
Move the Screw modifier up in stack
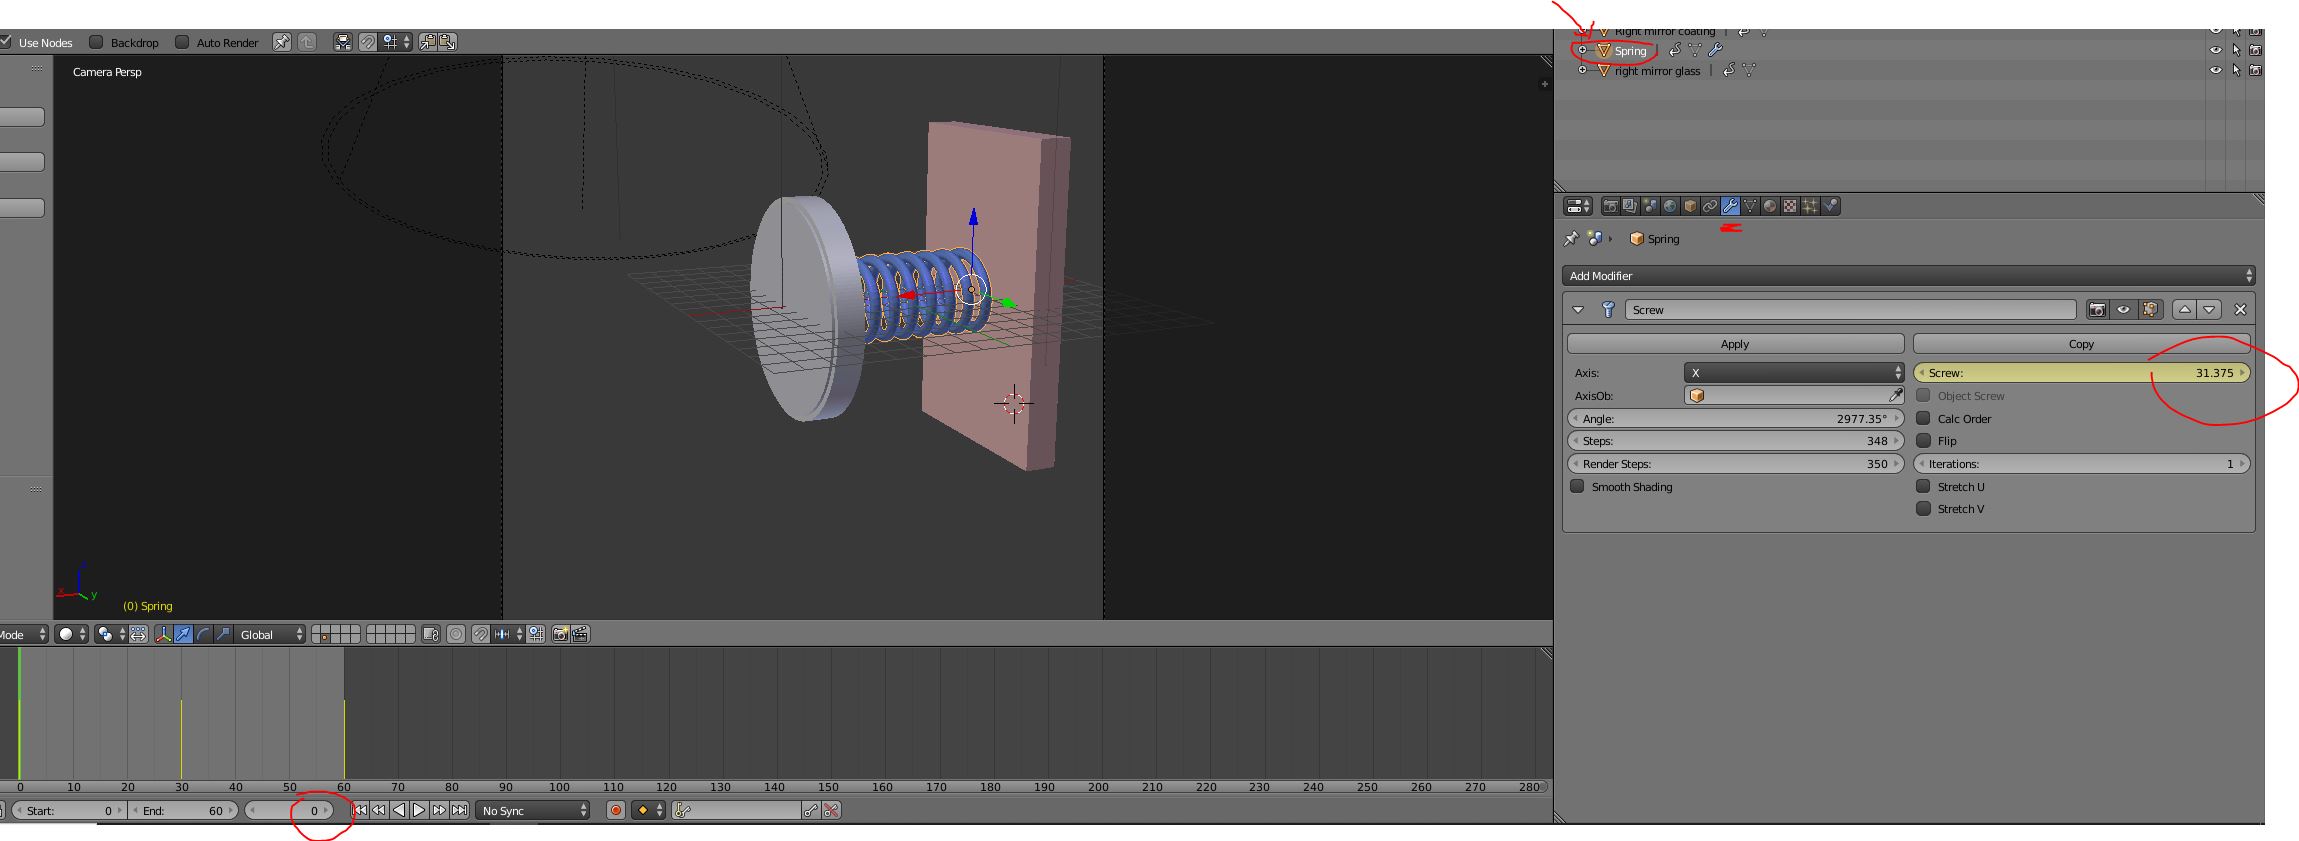click(x=2185, y=310)
